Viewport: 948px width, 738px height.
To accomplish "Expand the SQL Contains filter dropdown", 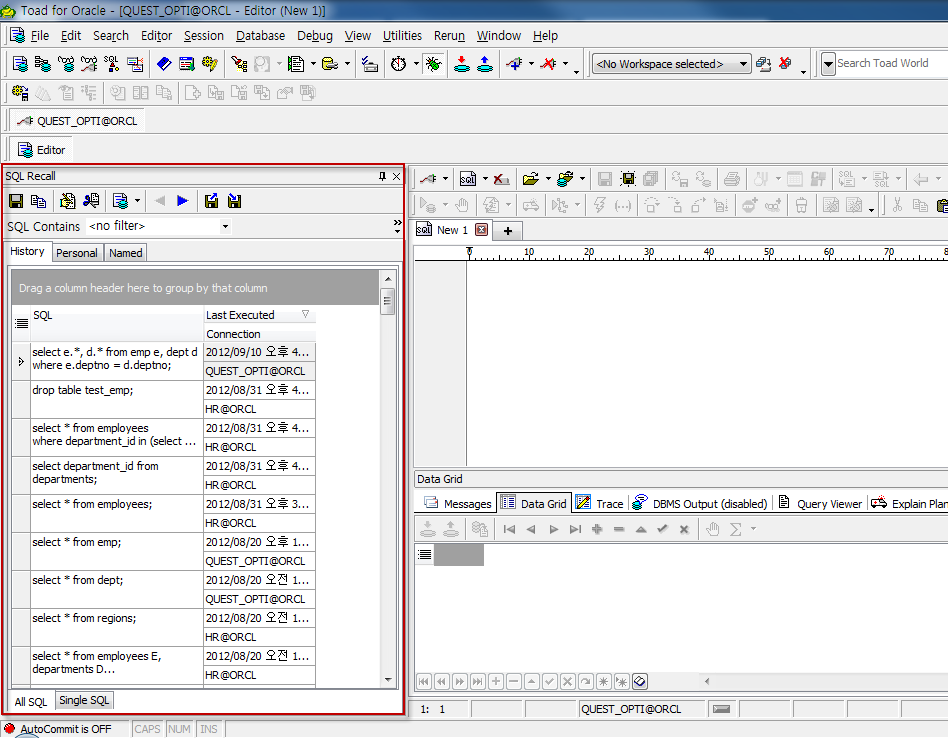I will [225, 227].
